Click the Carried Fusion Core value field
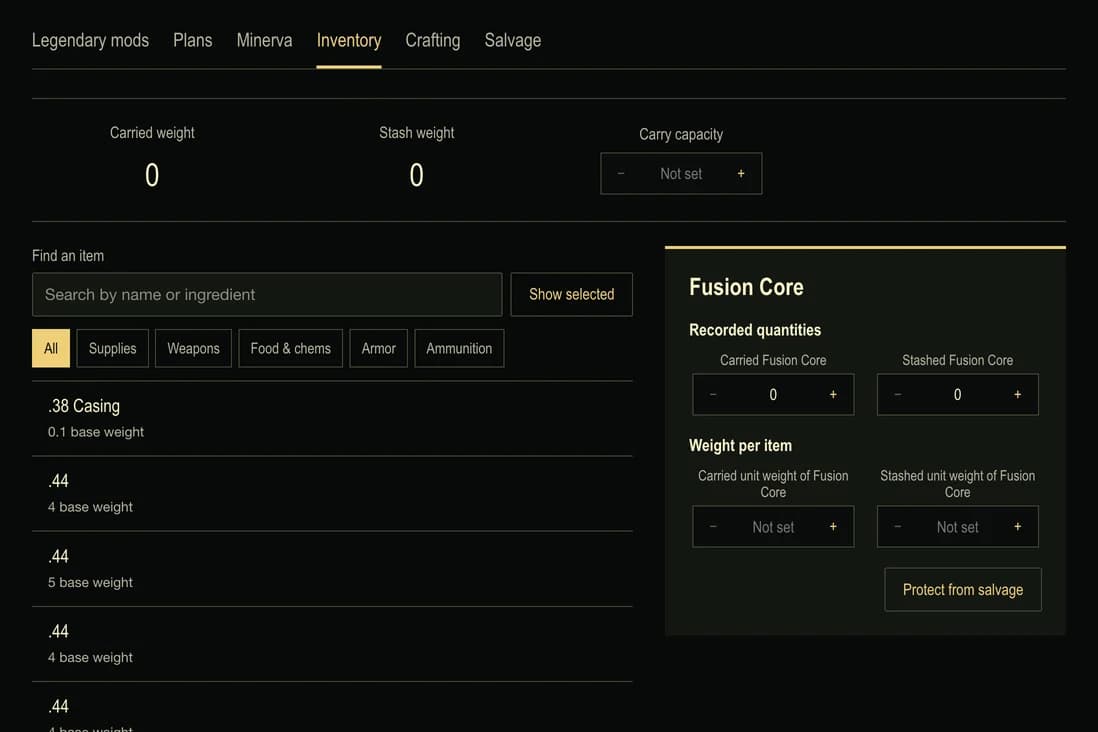The width and height of the screenshot is (1098, 732). (773, 394)
